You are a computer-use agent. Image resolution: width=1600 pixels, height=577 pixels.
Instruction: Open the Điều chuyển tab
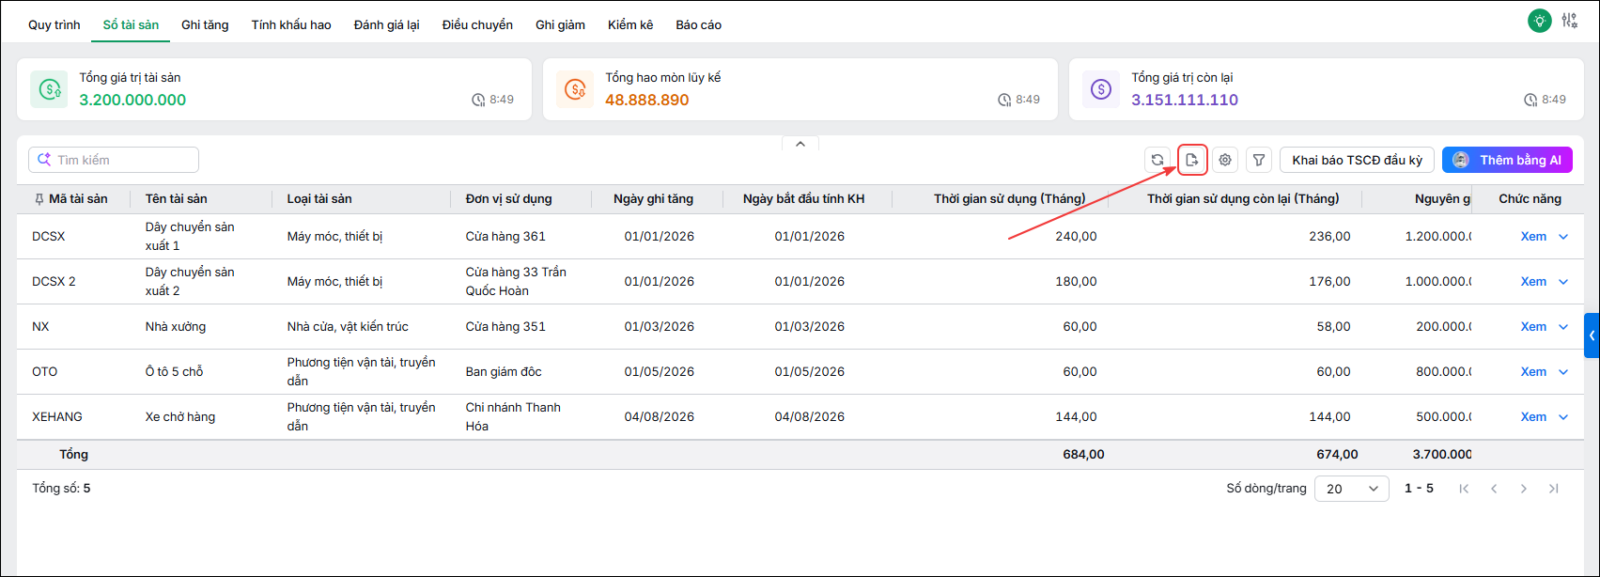pos(477,25)
